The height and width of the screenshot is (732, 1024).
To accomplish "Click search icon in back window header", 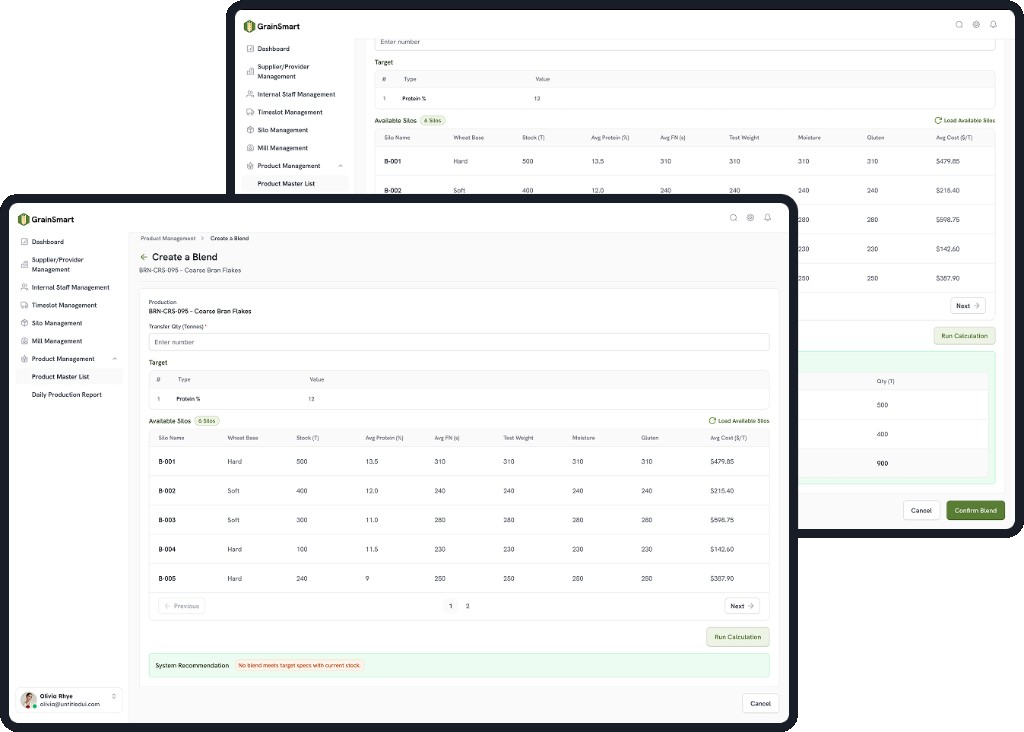I will [959, 24].
